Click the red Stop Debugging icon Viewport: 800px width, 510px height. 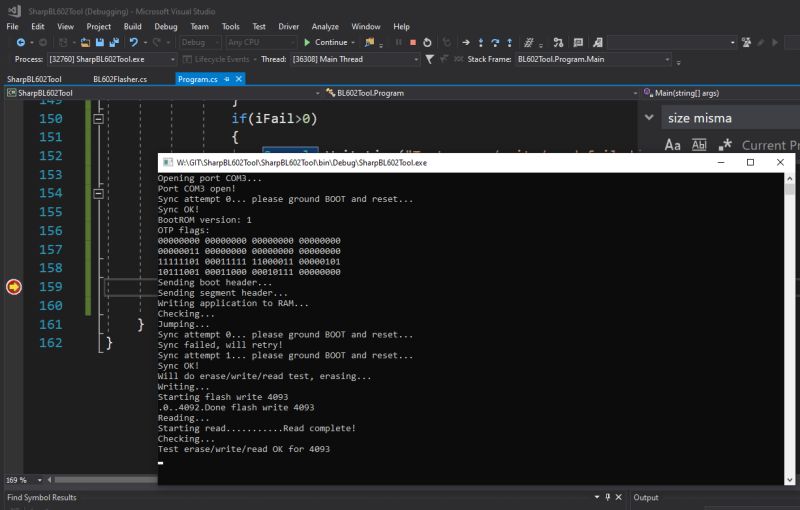point(413,42)
